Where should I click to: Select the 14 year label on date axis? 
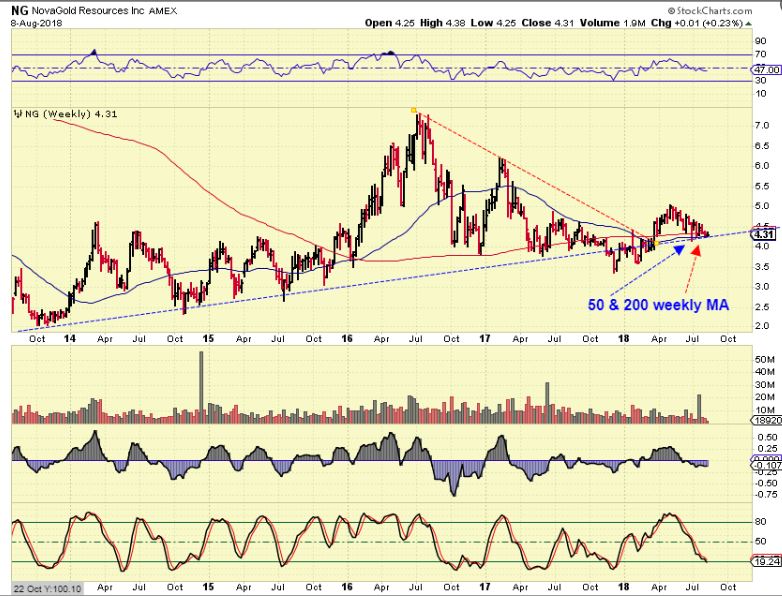click(70, 339)
